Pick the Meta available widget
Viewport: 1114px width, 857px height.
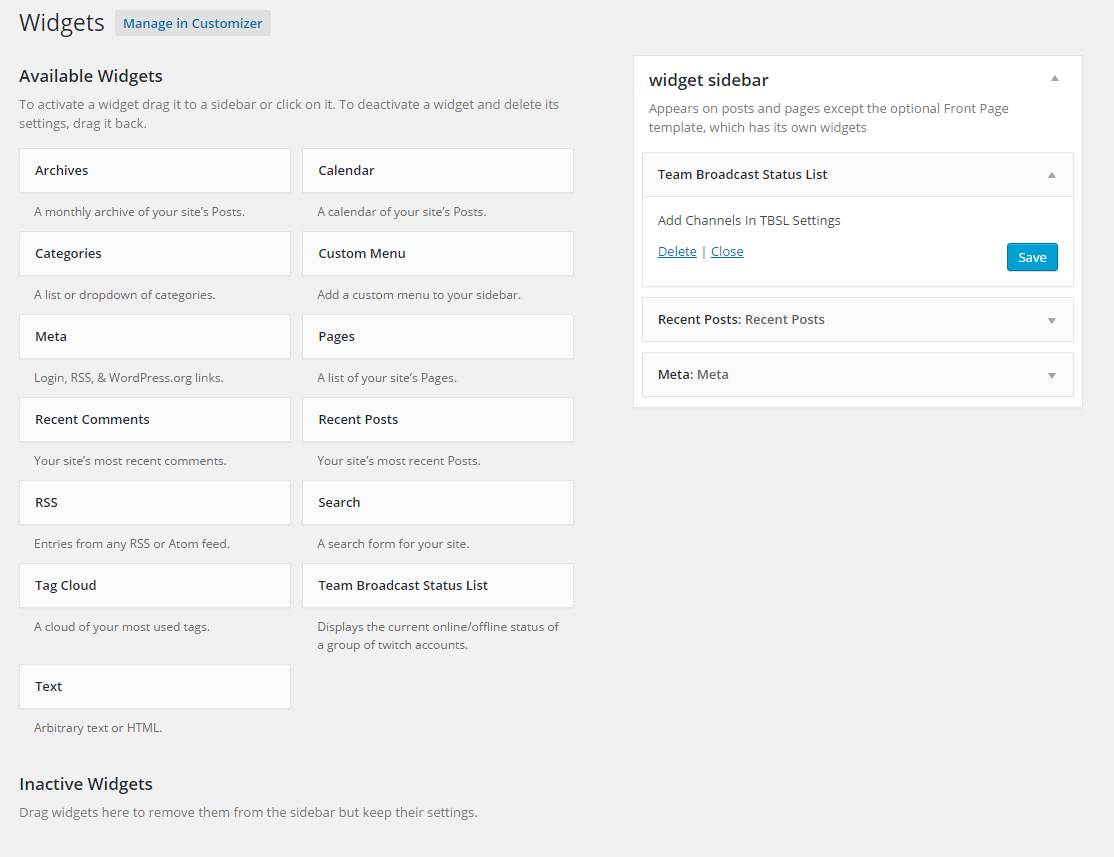155,337
